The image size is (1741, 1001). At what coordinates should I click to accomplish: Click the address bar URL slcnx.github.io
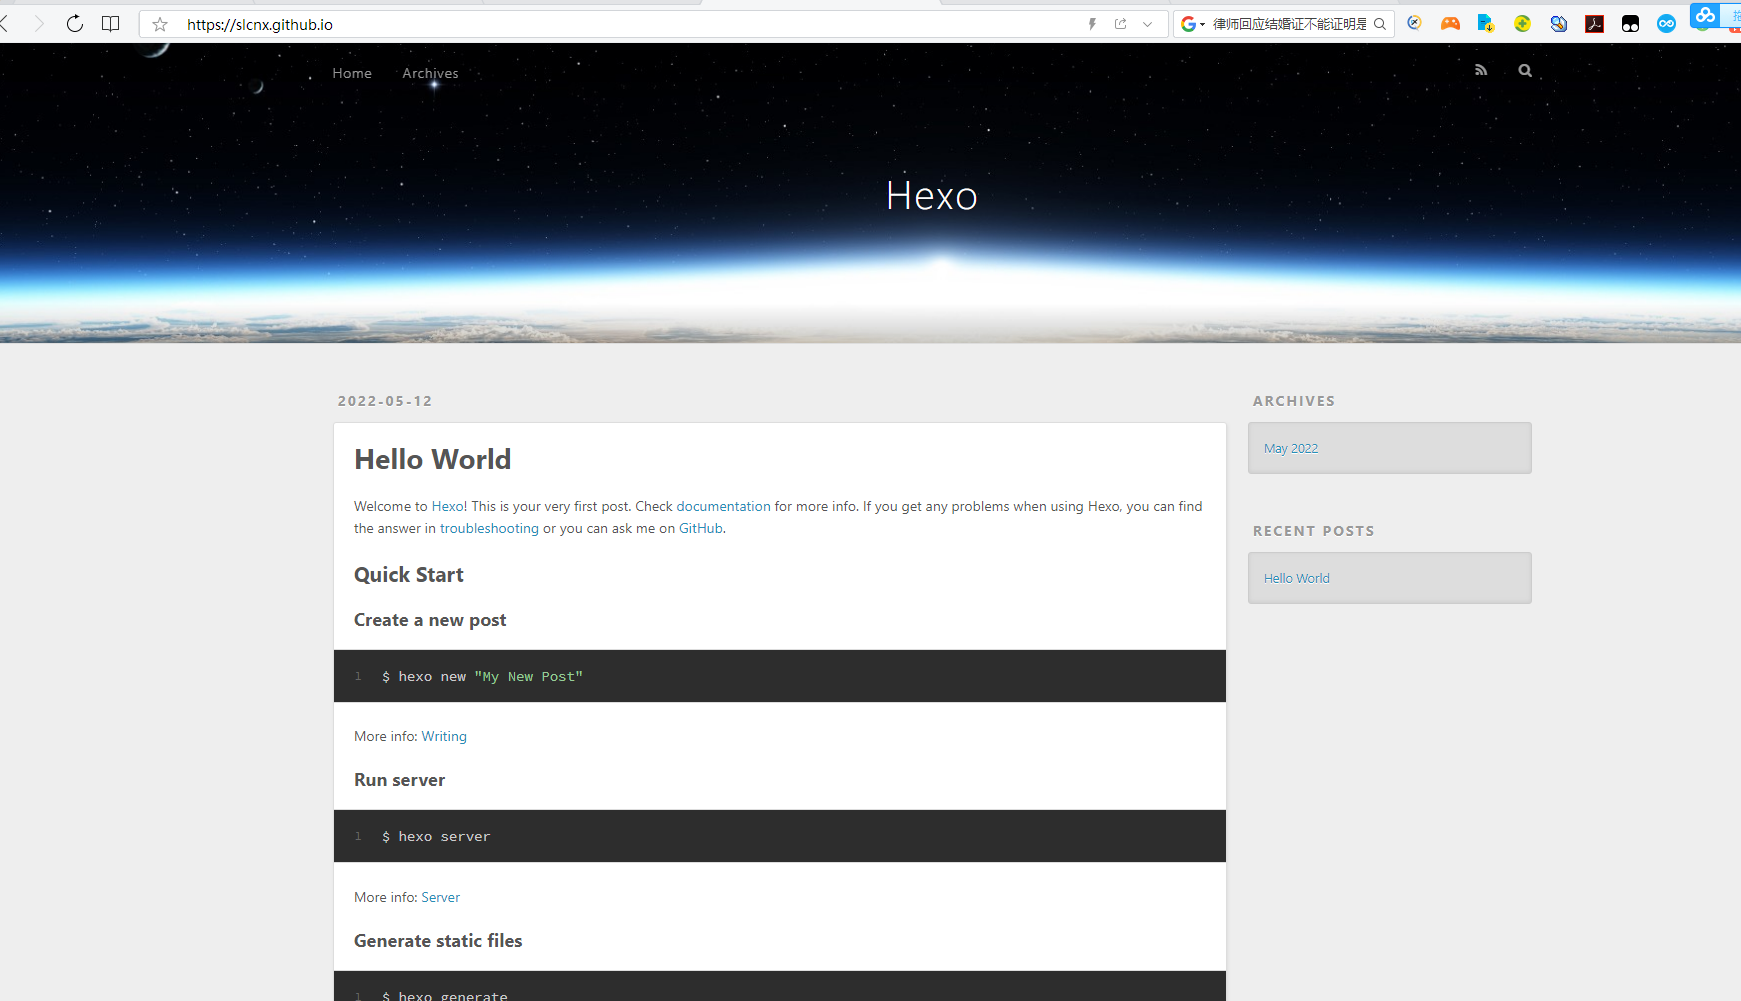(260, 24)
